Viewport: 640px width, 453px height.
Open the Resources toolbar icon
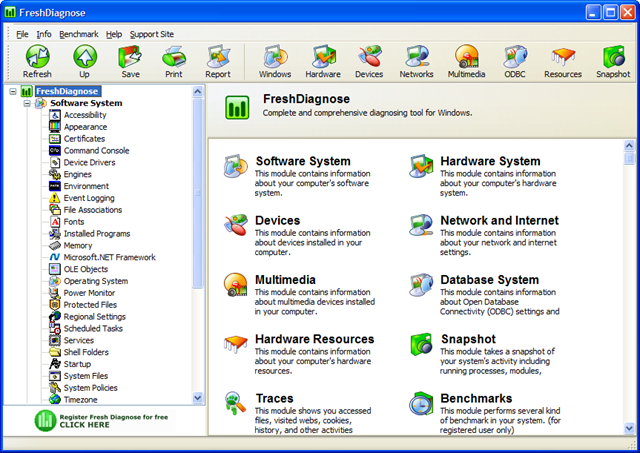click(563, 56)
